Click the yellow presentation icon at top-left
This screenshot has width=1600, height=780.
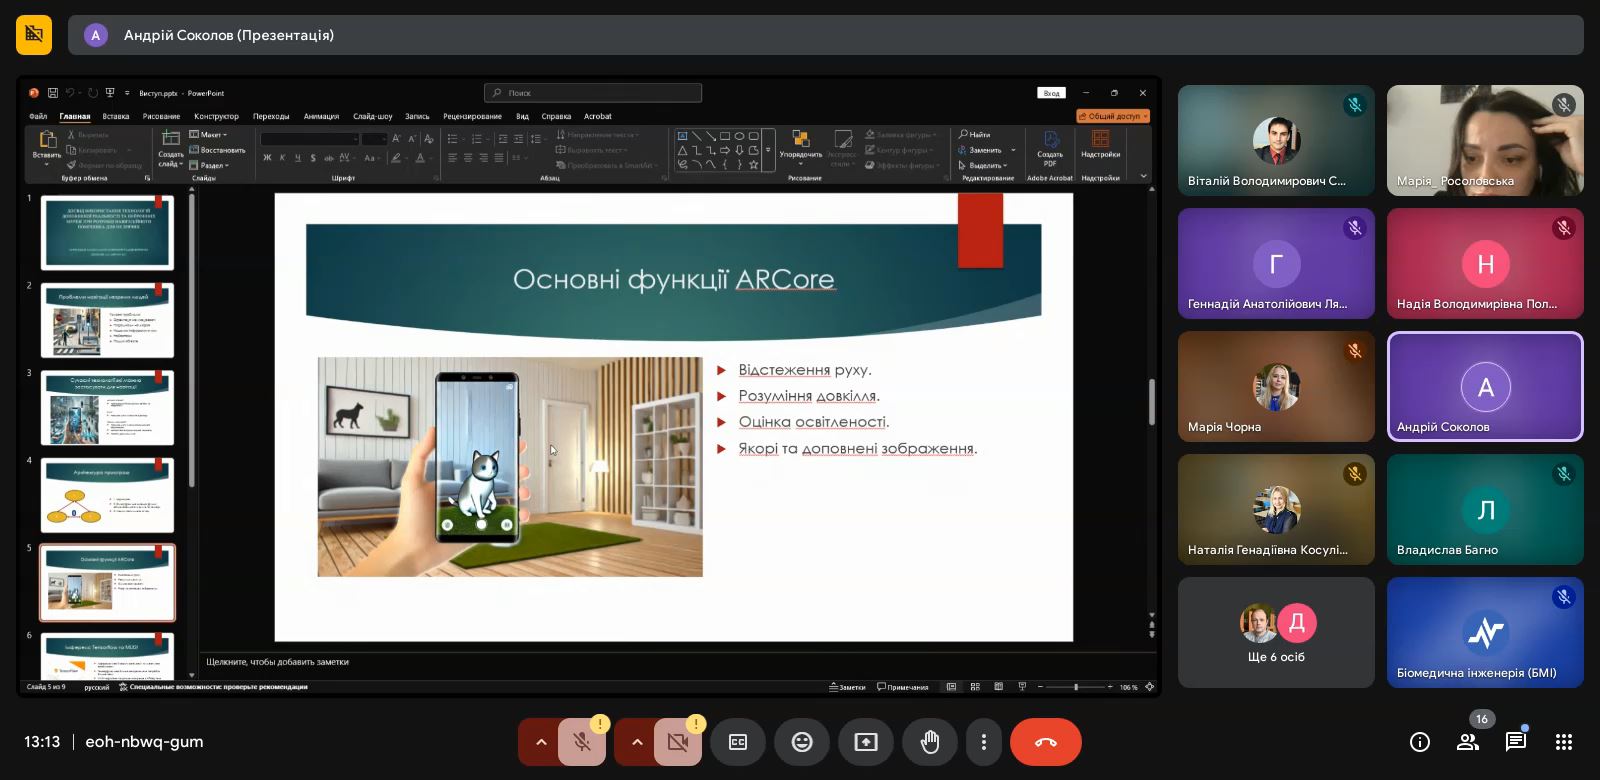coord(34,35)
